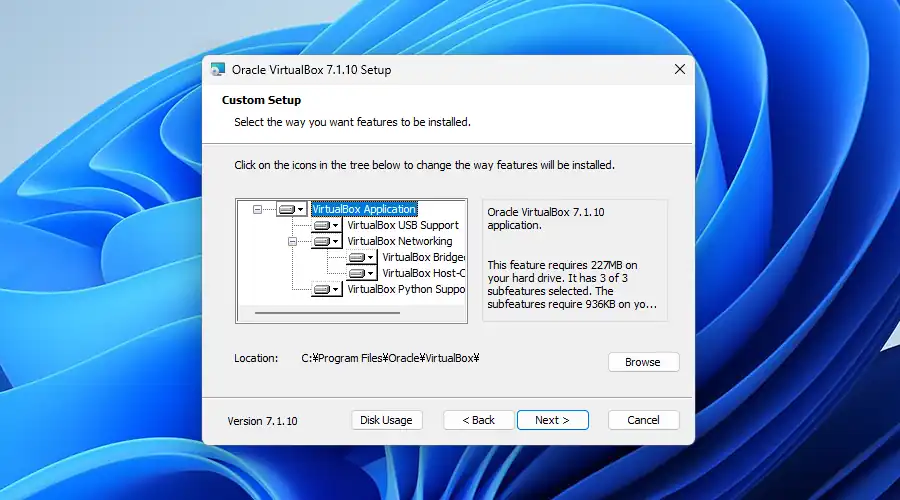This screenshot has height=500, width=900.
Task: Select the VirtualBox Networking label
Action: tap(399, 242)
